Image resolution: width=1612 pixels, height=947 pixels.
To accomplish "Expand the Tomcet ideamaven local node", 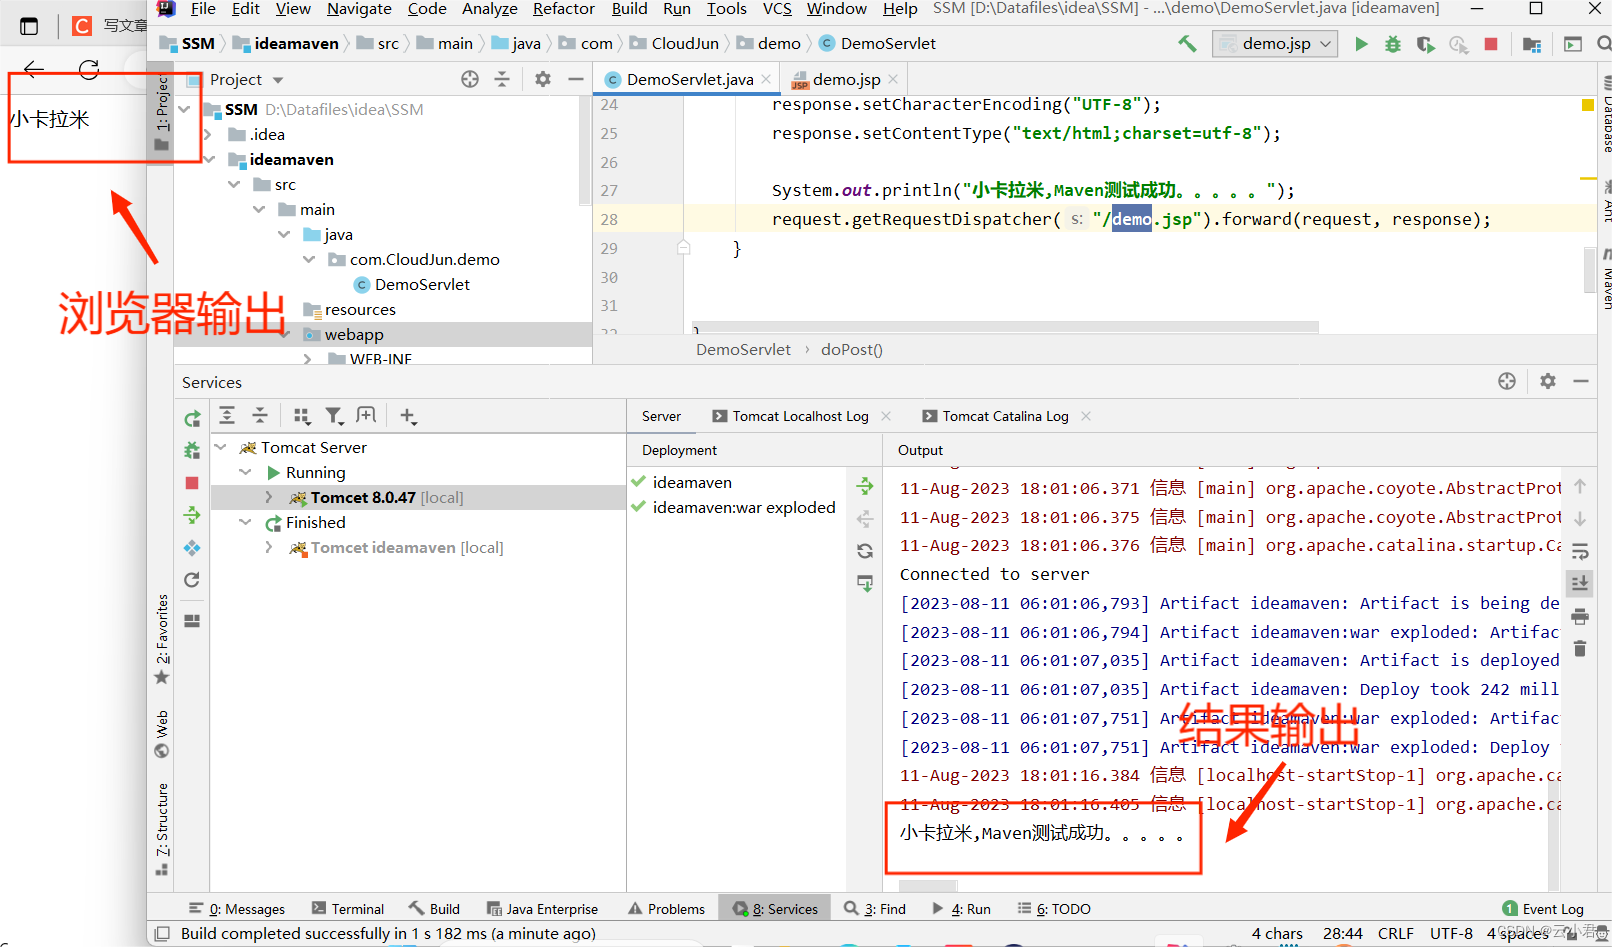I will 268,547.
